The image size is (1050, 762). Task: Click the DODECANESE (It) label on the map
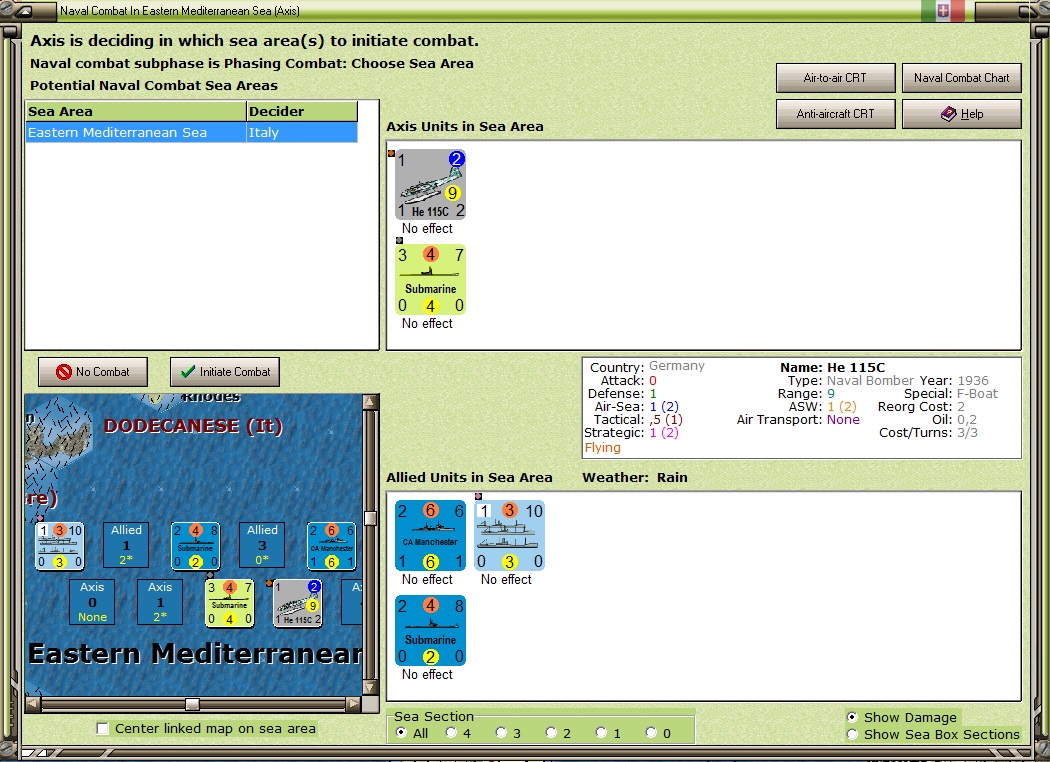click(193, 426)
